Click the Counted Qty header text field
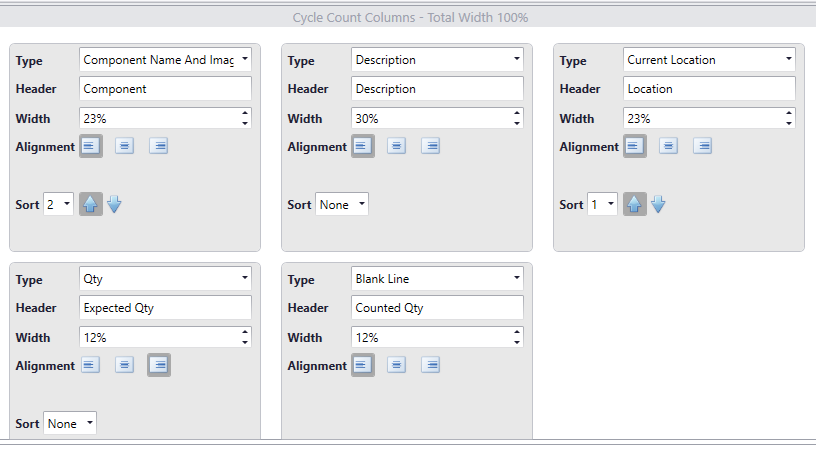This screenshot has width=816, height=451. [437, 308]
